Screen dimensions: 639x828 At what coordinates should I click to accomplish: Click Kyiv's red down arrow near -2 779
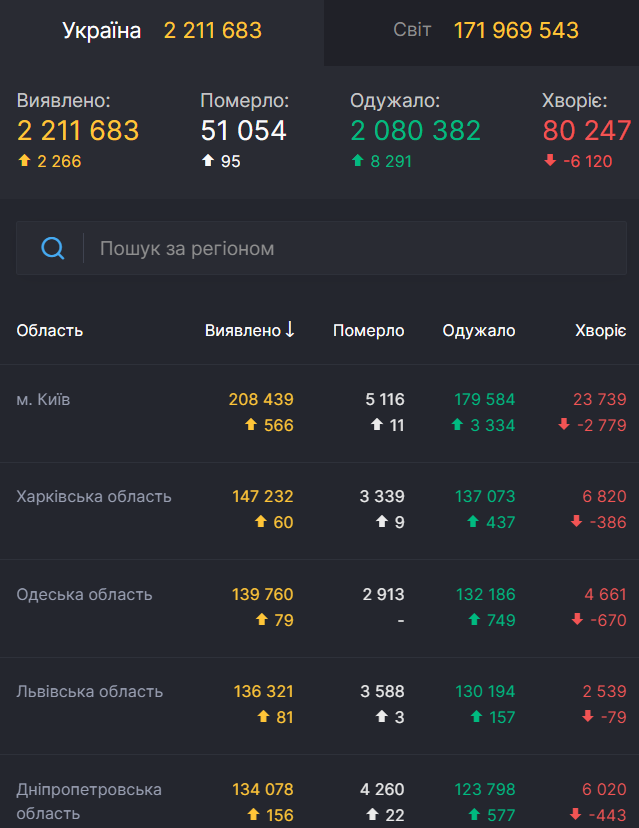[x=564, y=425]
